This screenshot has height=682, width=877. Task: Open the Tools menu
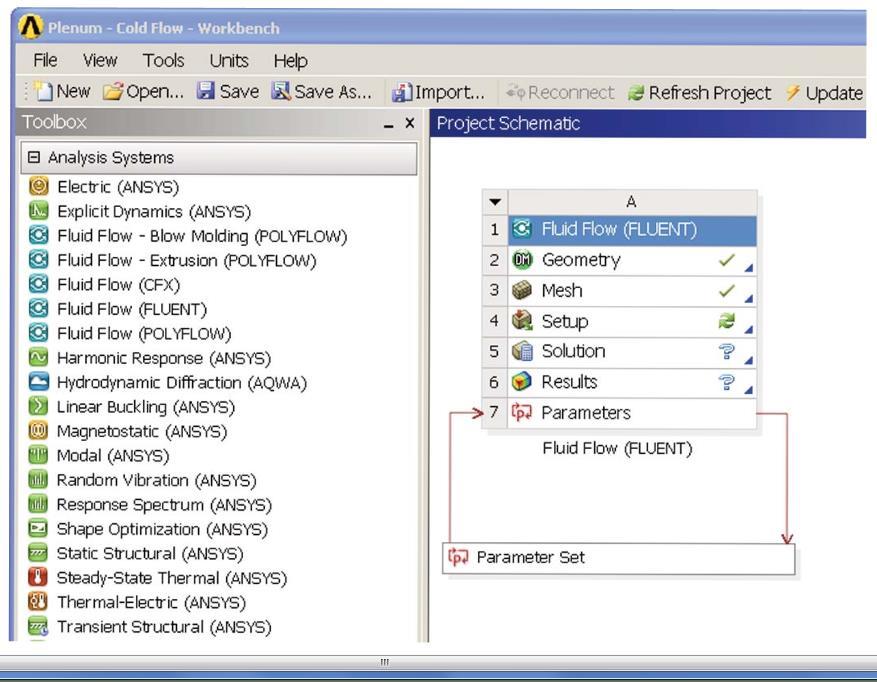pos(163,60)
